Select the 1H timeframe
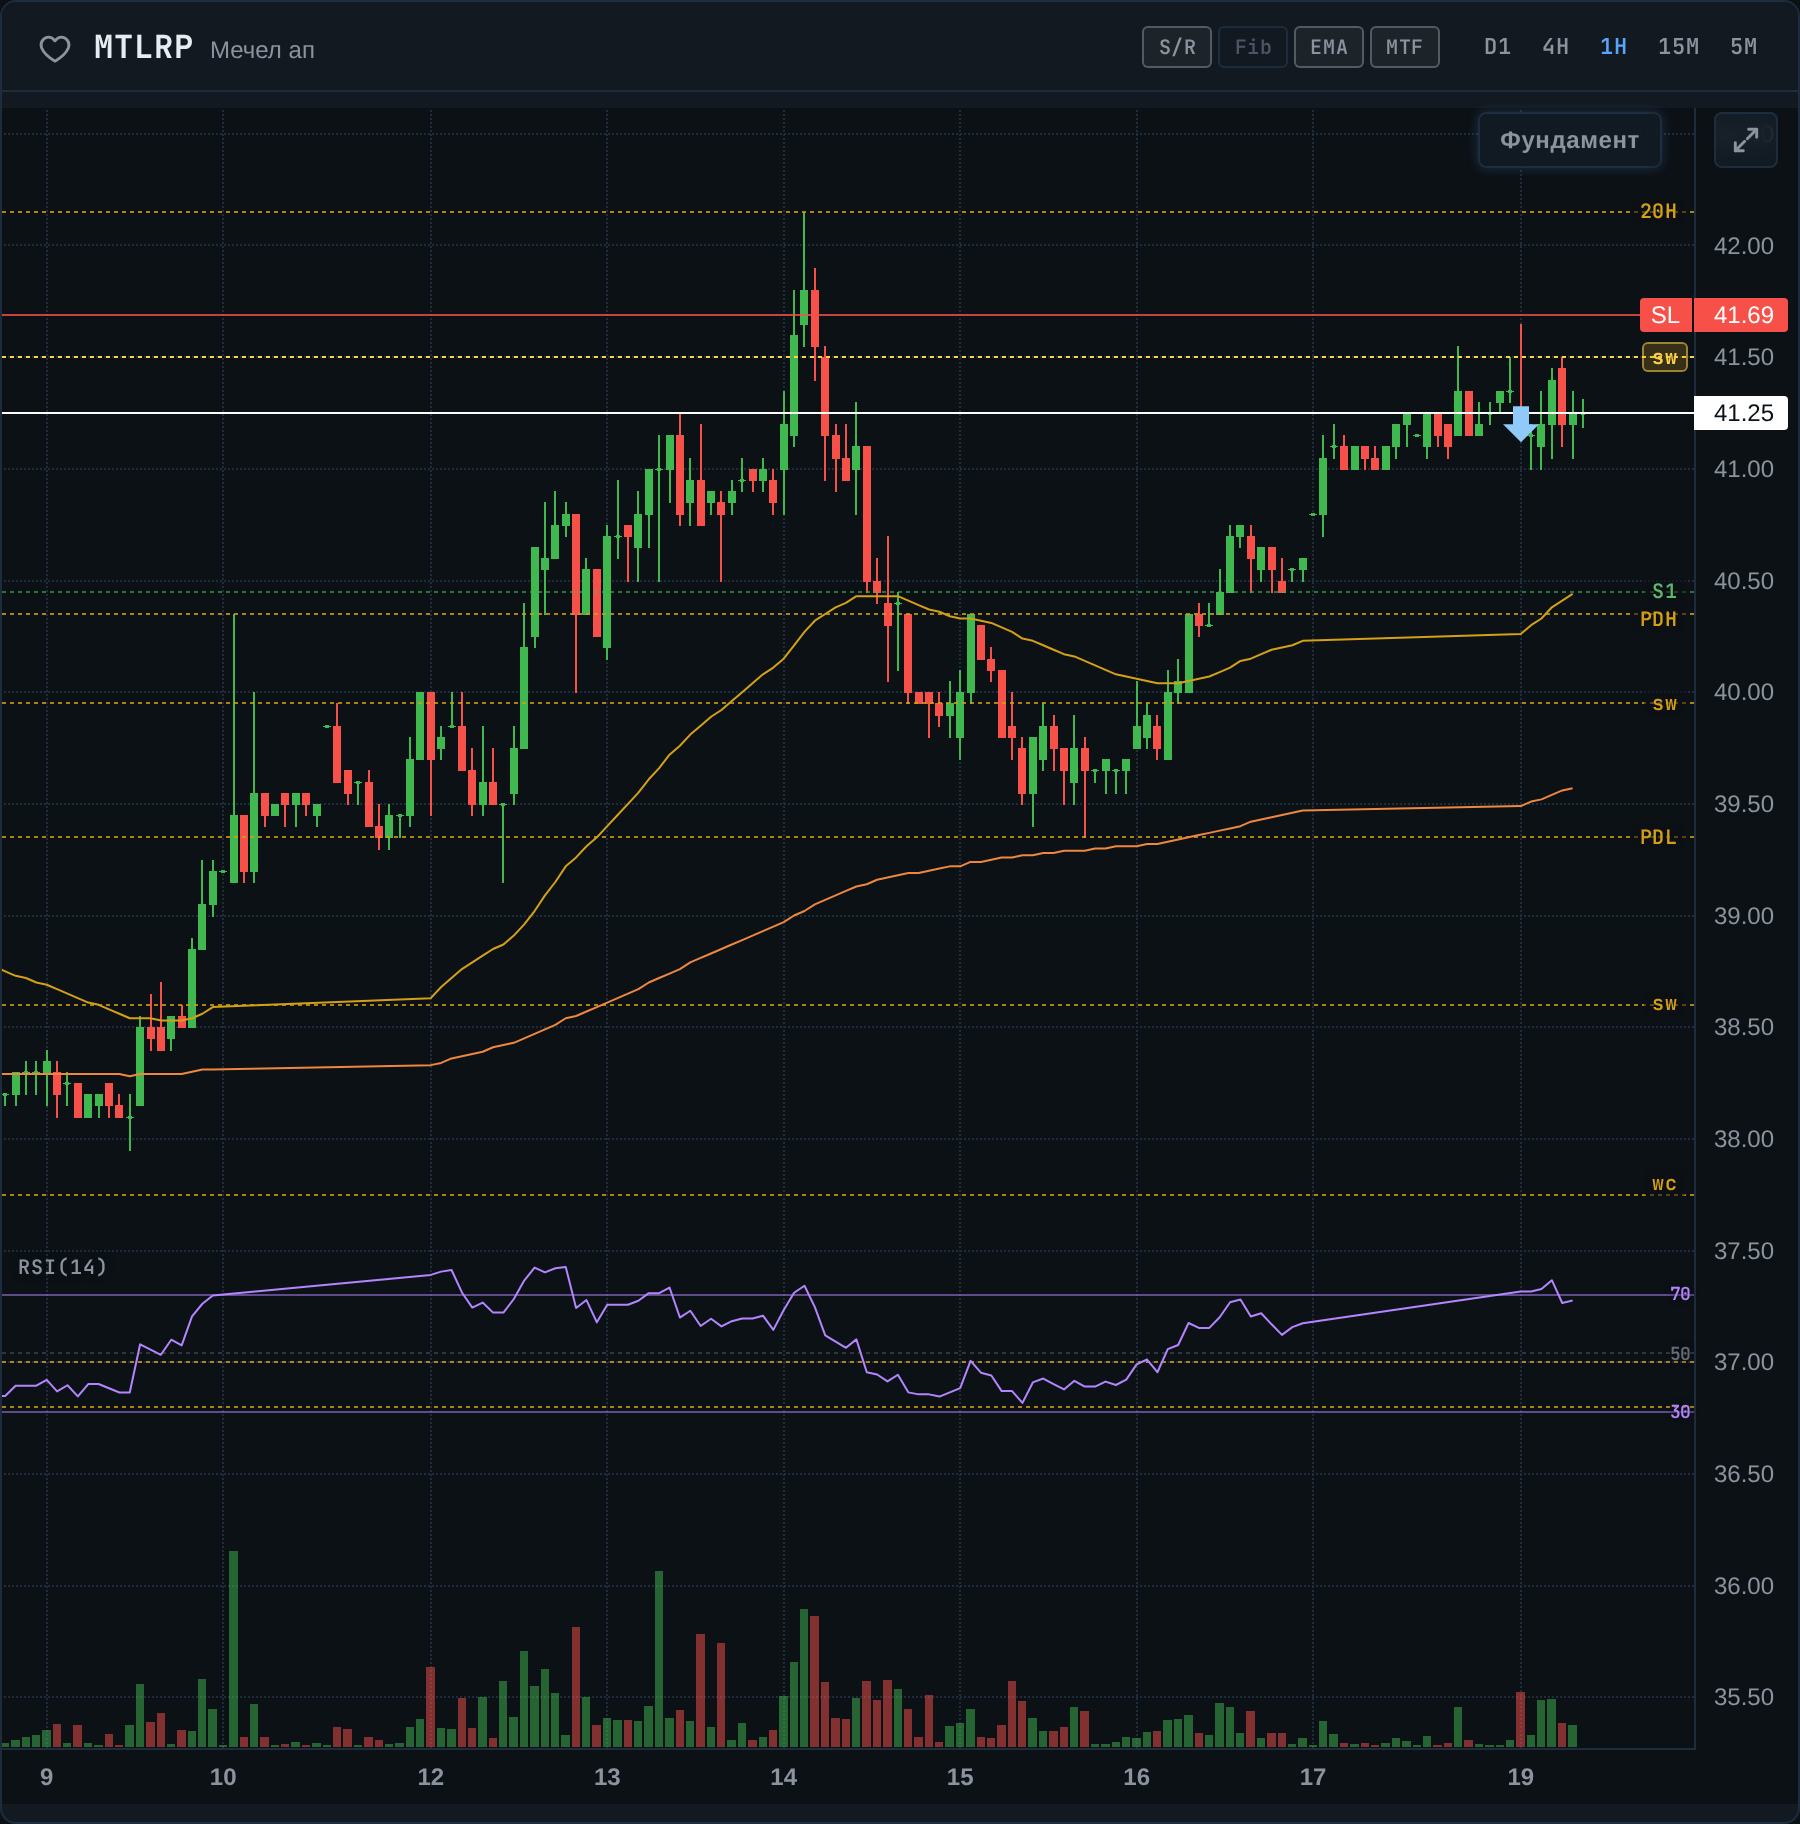Image resolution: width=1800 pixels, height=1824 pixels. (x=1613, y=47)
